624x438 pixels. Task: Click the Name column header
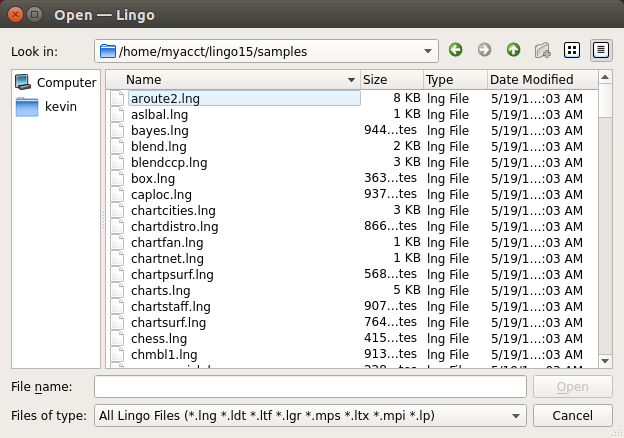(234, 80)
